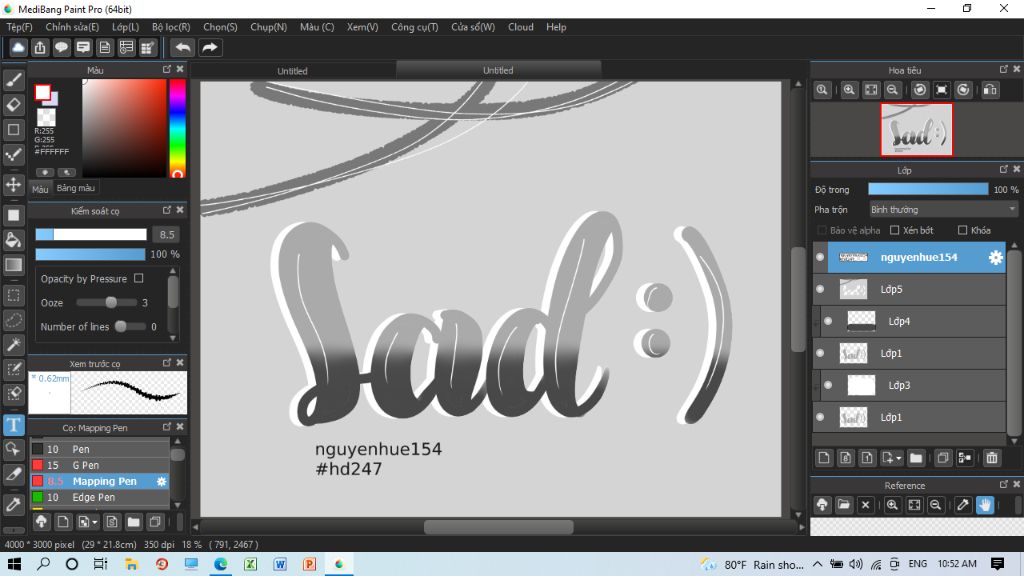
Task: Switch to the first Untitled tab
Action: 292,71
